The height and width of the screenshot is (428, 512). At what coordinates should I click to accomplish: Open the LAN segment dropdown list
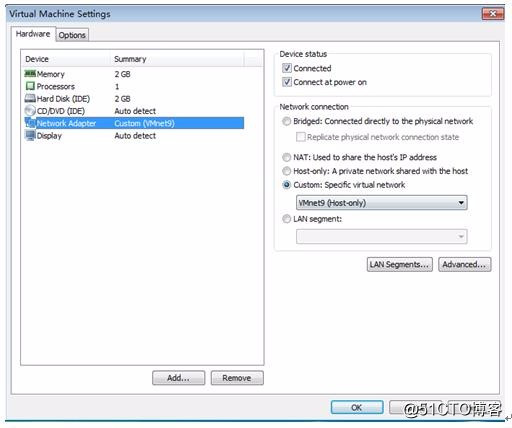[382, 237]
